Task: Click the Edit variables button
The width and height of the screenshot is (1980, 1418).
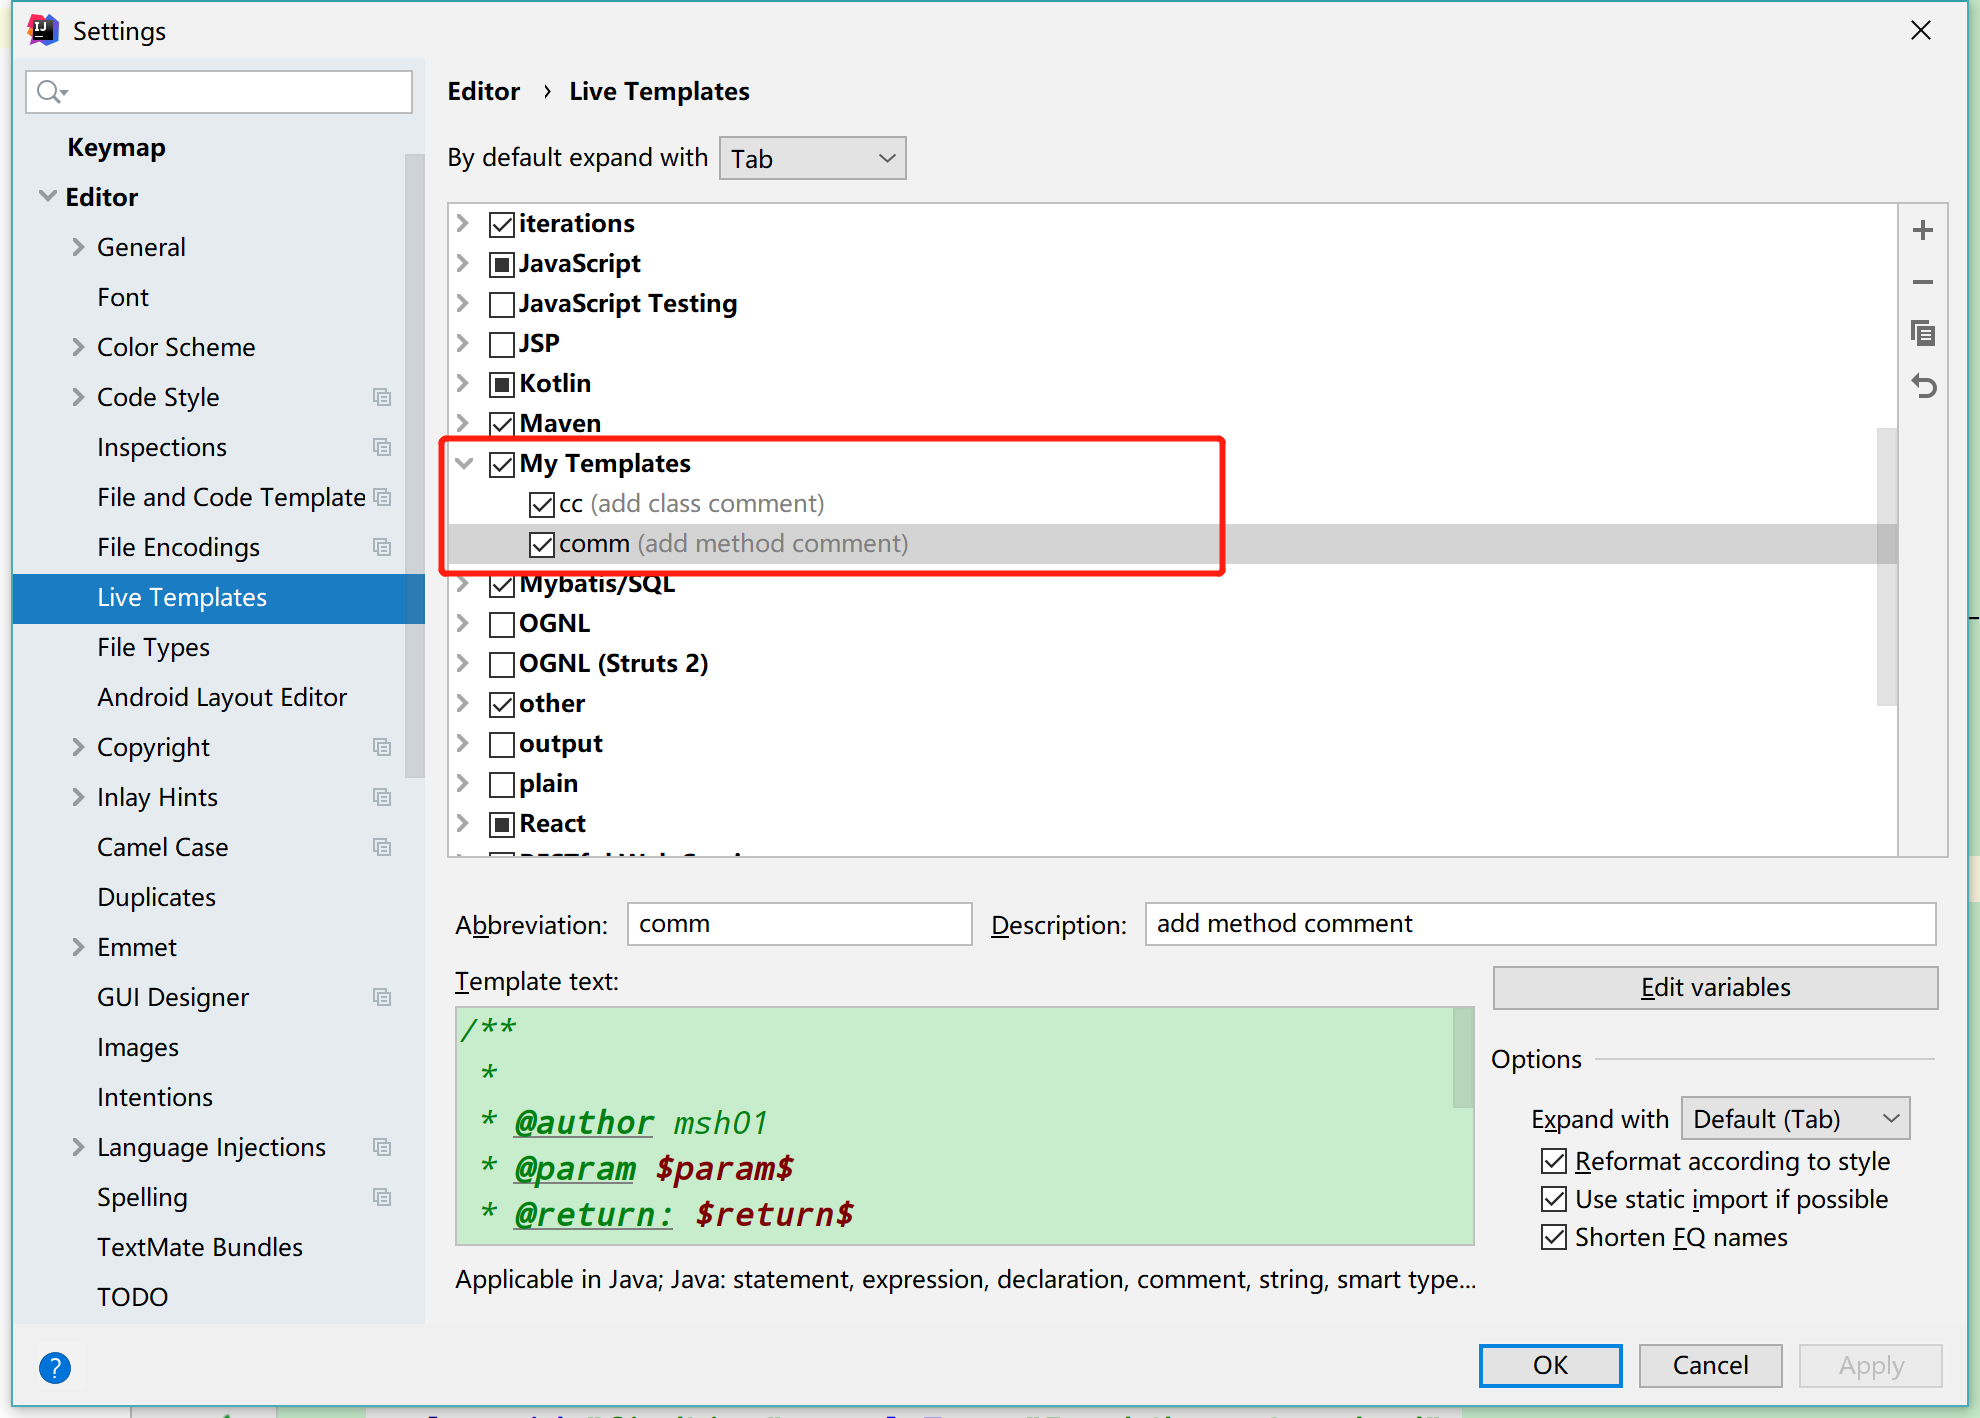Action: 1714,987
